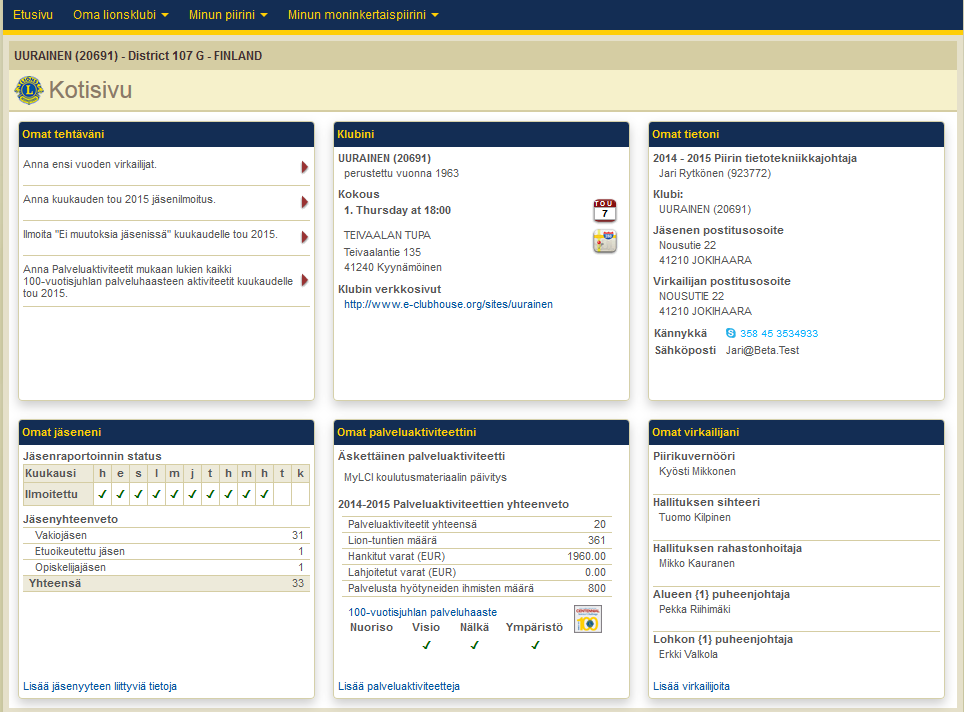Image resolution: width=964 pixels, height=712 pixels.
Task: Click Lisää palveluaktiviteetteja link
Action: coord(398,686)
